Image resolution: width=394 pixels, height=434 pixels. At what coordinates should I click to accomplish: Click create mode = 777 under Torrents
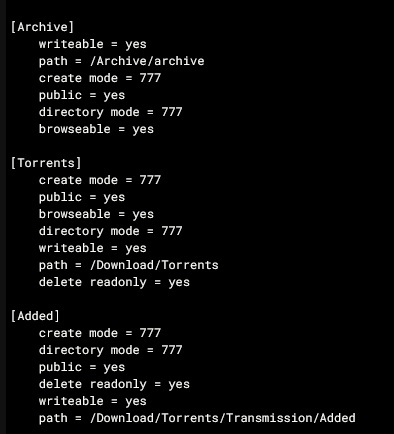100,180
